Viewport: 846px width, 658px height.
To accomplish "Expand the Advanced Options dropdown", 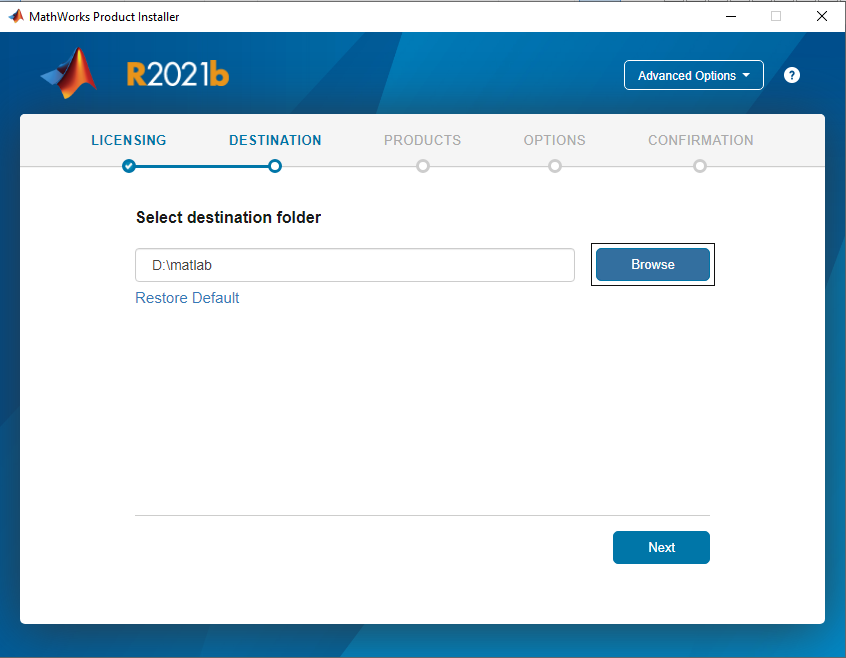I will coord(693,76).
